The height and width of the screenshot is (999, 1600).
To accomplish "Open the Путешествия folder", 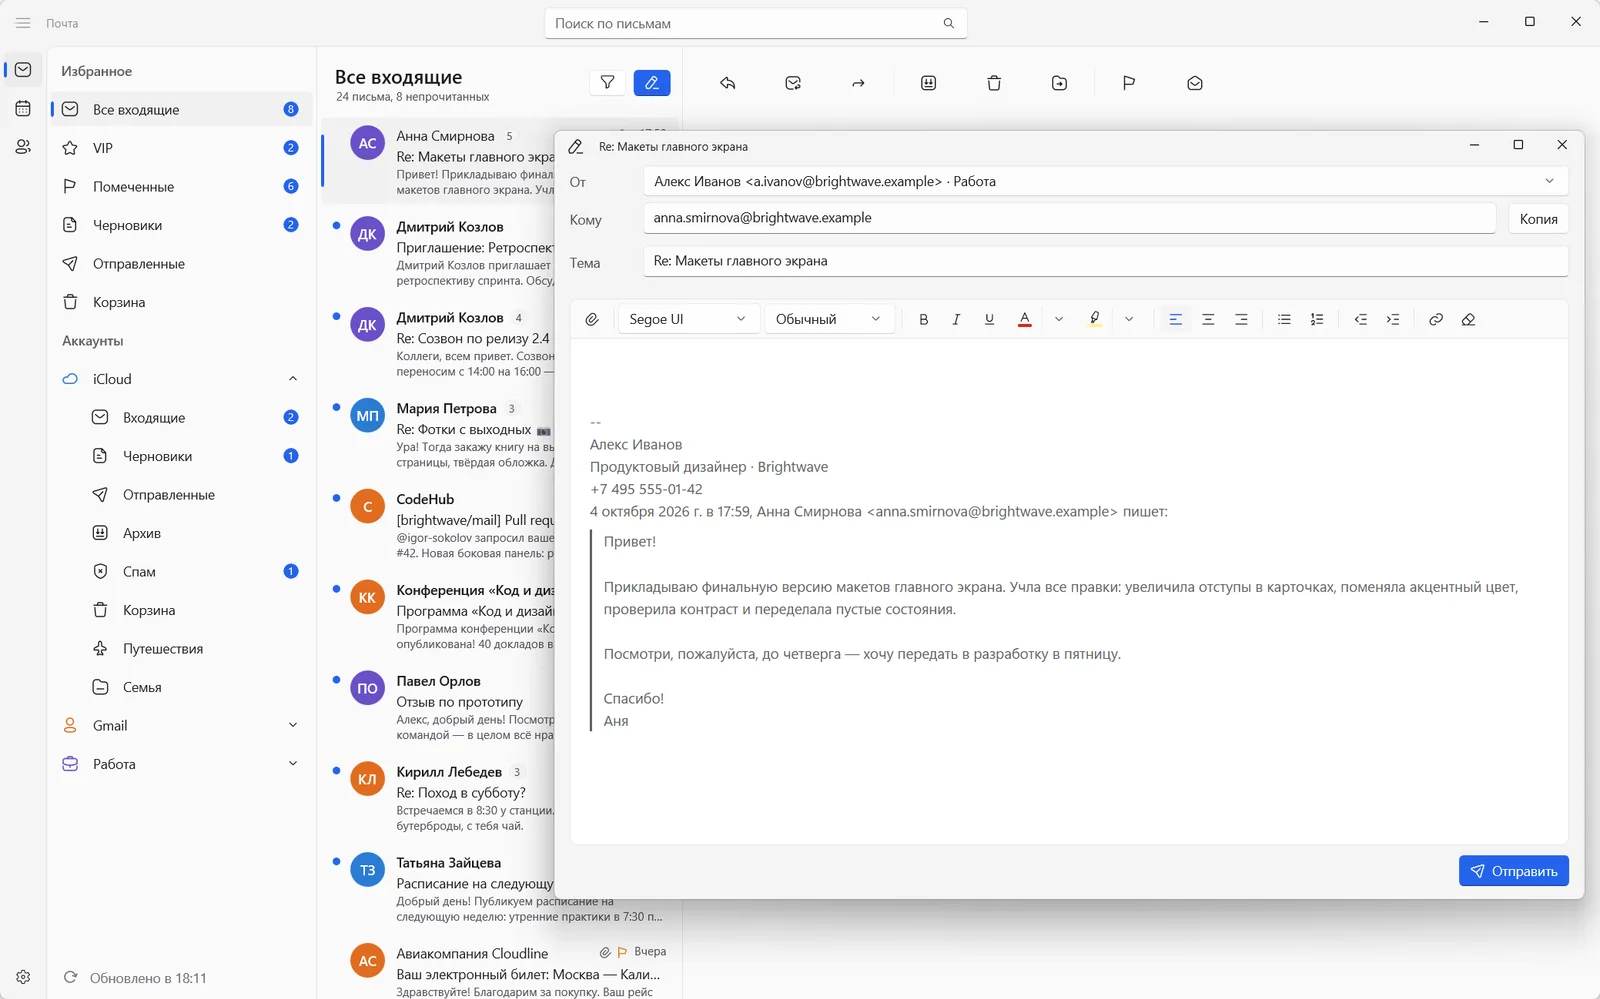I will 181,649.
